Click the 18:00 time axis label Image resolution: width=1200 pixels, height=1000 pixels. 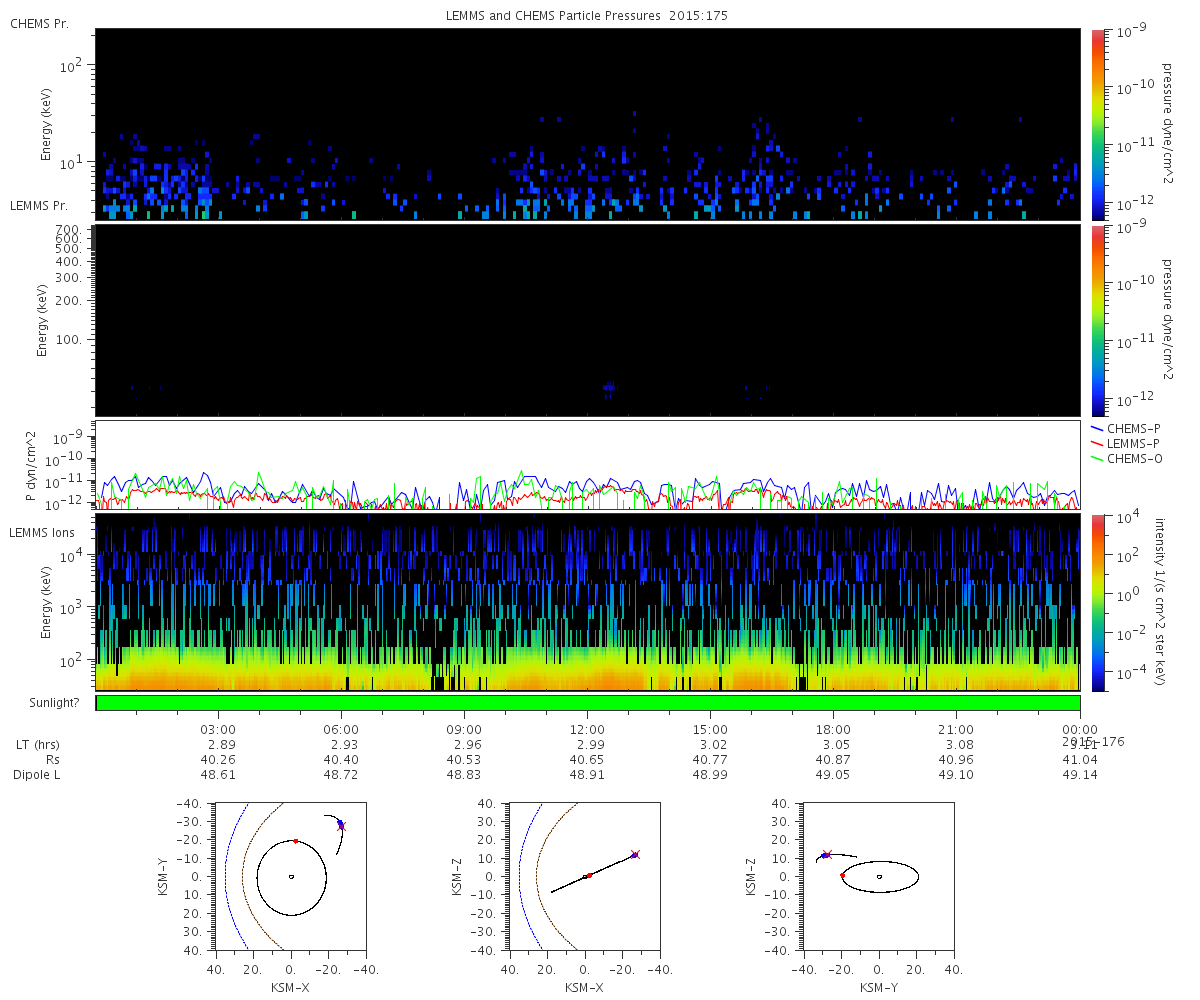(x=833, y=730)
